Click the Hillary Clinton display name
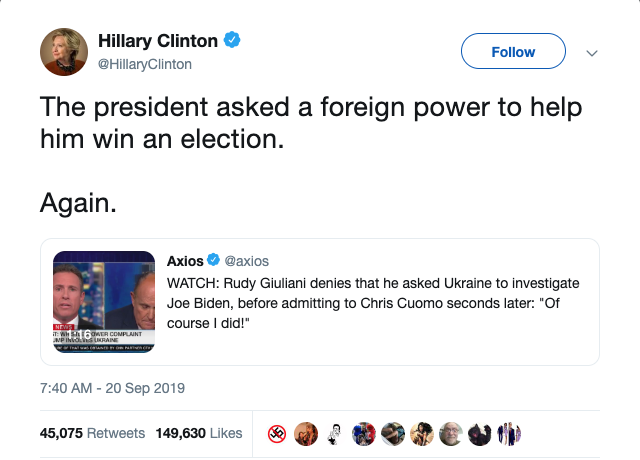This screenshot has height=460, width=640. pyautogui.click(x=157, y=41)
